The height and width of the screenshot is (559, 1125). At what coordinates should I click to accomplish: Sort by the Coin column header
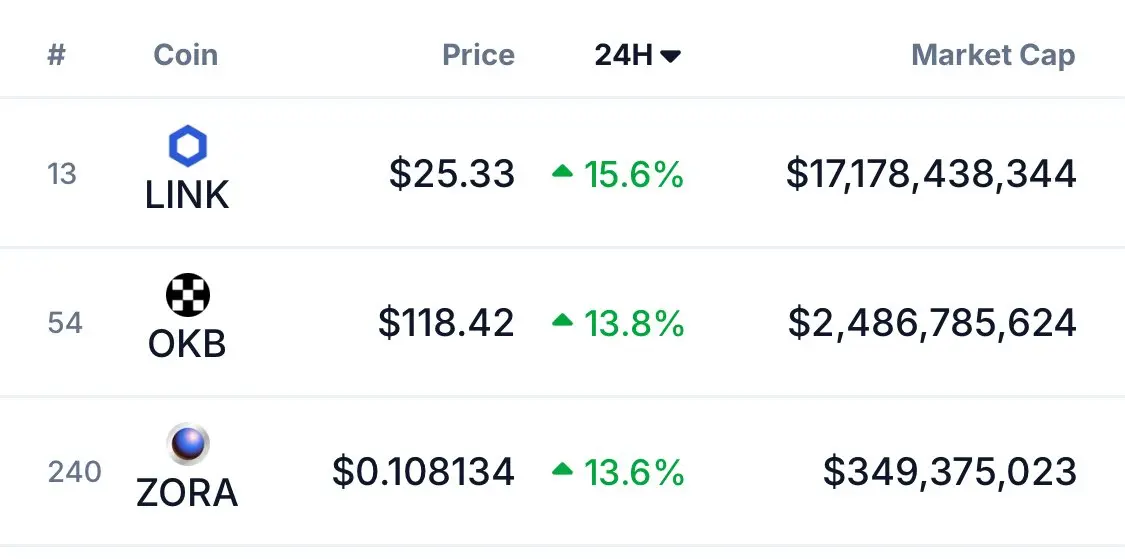pos(186,55)
